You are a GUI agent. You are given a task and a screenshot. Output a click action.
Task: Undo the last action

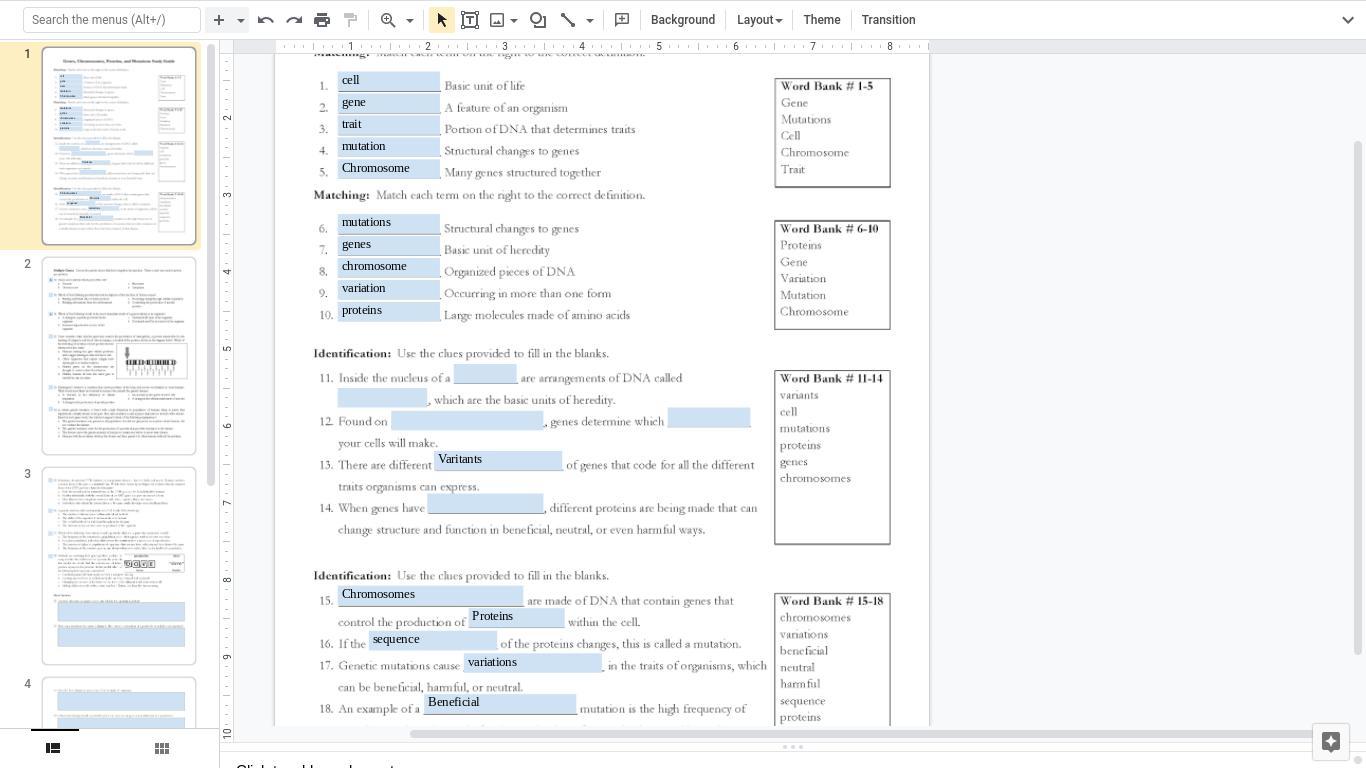(266, 20)
